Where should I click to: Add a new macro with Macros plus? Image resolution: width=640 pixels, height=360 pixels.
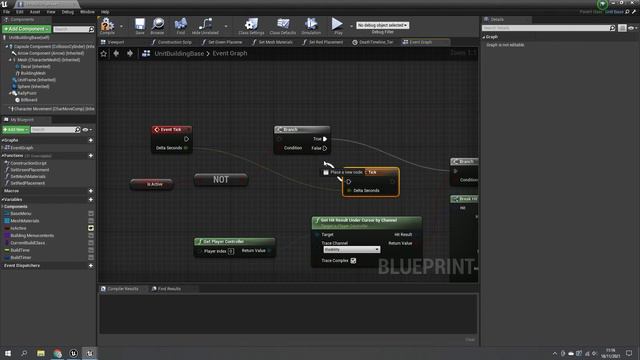[91, 191]
